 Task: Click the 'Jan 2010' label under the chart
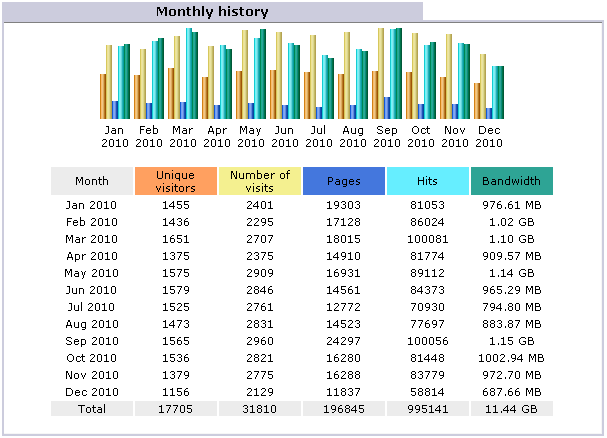click(x=115, y=136)
